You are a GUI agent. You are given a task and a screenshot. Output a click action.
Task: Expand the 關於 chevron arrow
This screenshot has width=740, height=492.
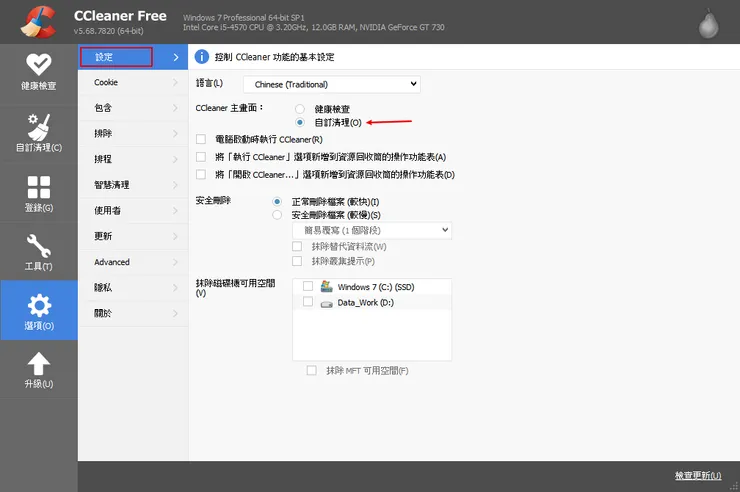pos(175,313)
